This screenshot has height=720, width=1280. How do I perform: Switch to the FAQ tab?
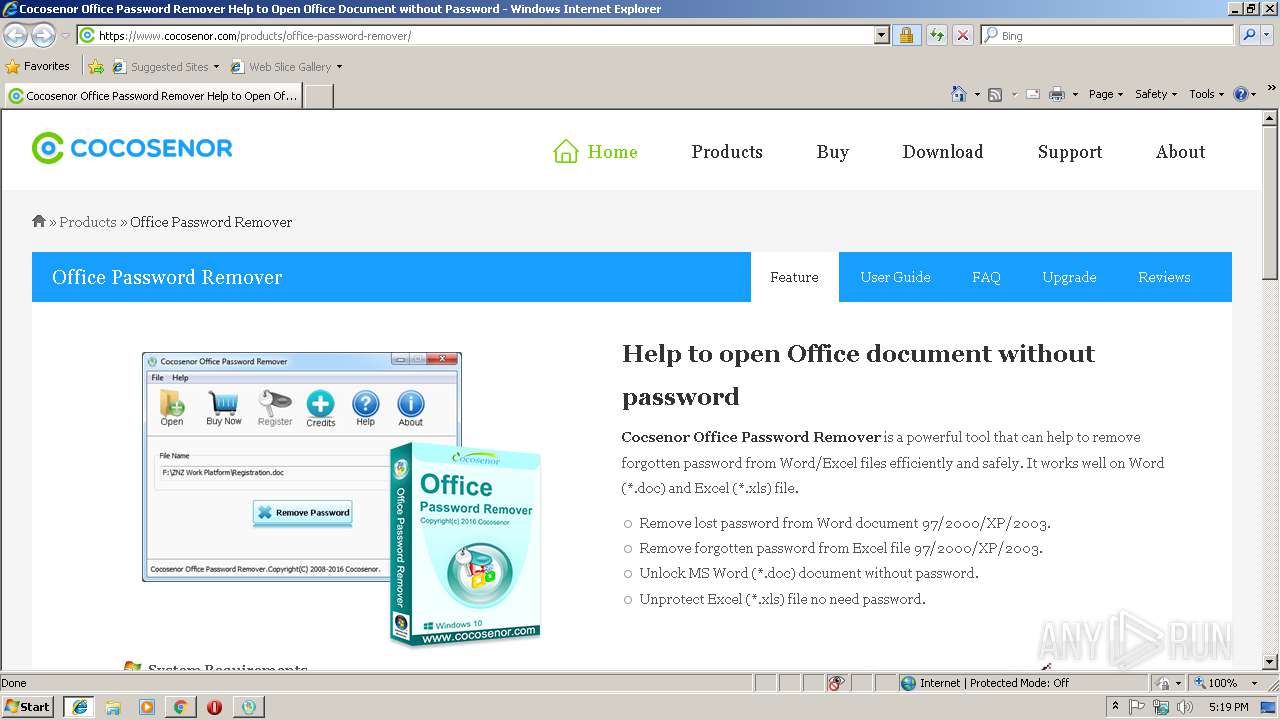pyautogui.click(x=986, y=277)
